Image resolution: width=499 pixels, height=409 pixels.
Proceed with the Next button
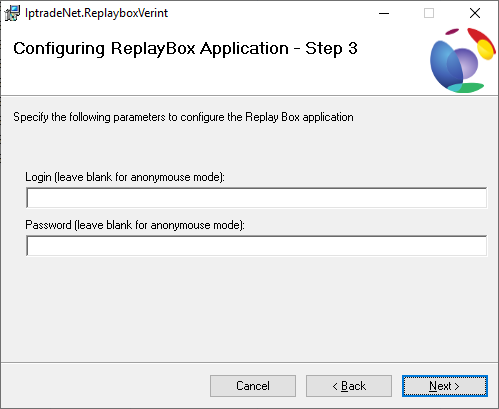[x=445, y=386]
